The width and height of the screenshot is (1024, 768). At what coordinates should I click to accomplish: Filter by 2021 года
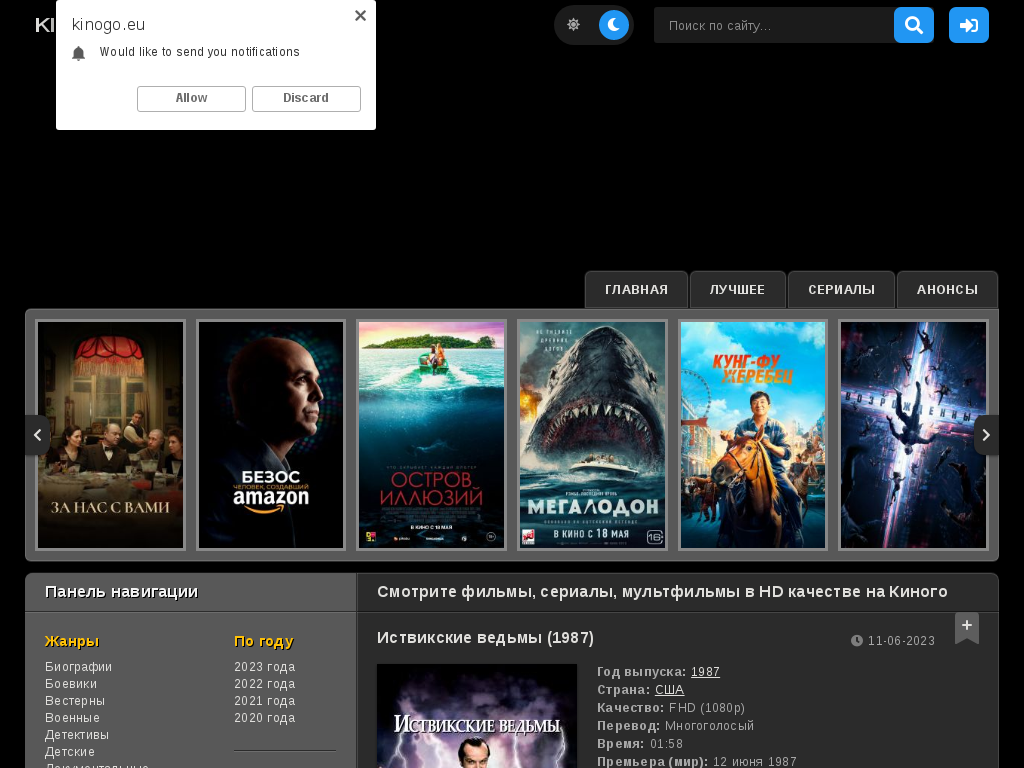click(264, 701)
